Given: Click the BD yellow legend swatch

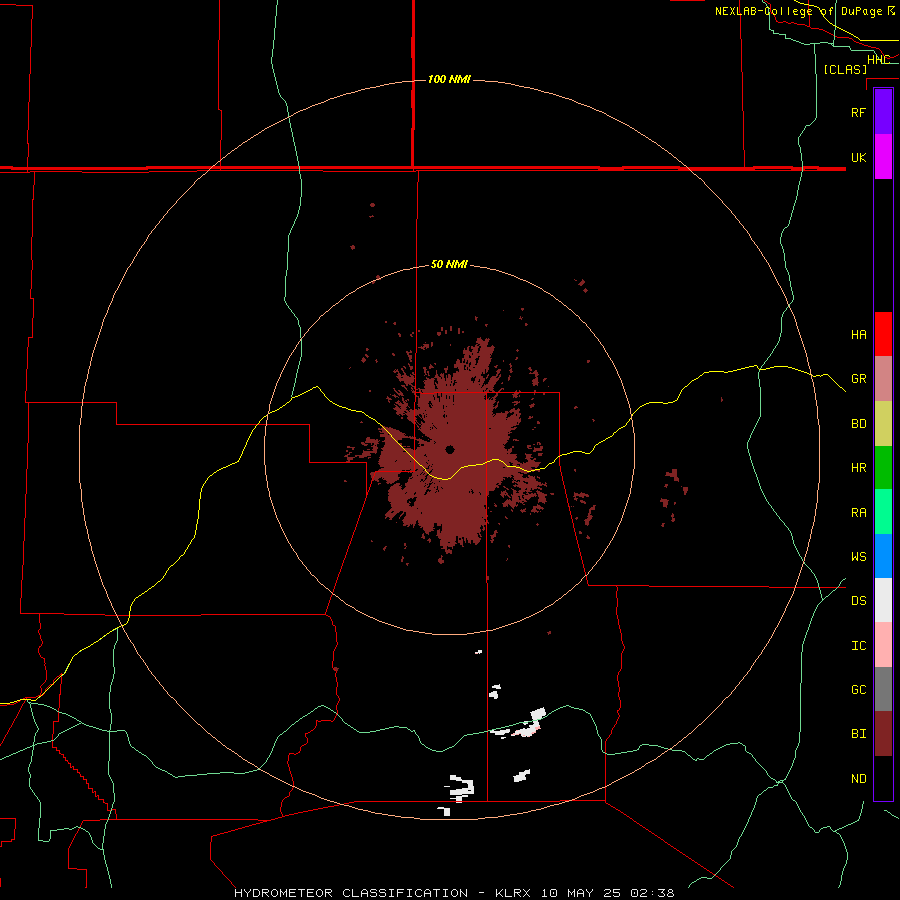Looking at the screenshot, I should tap(883, 424).
